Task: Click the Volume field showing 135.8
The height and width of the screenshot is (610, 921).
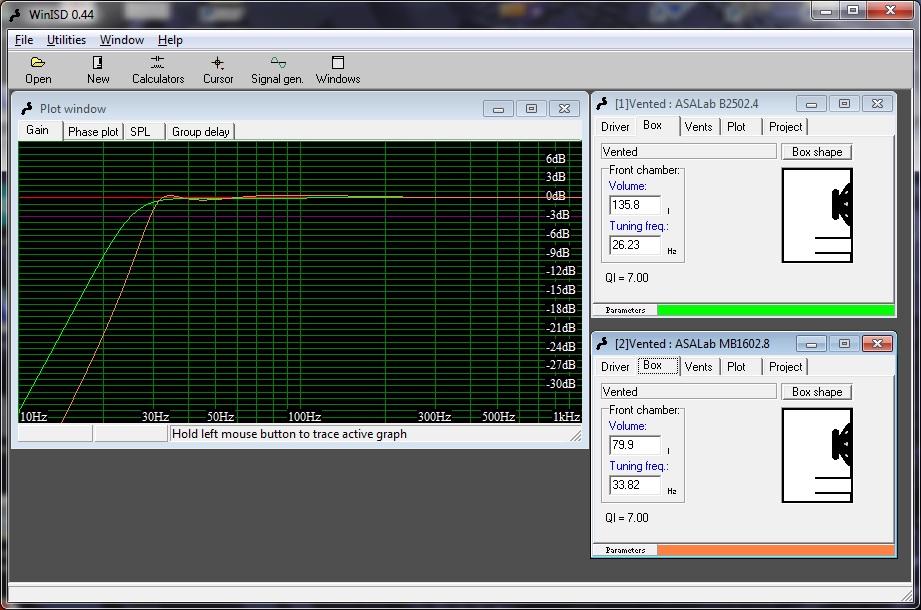Action: point(635,205)
